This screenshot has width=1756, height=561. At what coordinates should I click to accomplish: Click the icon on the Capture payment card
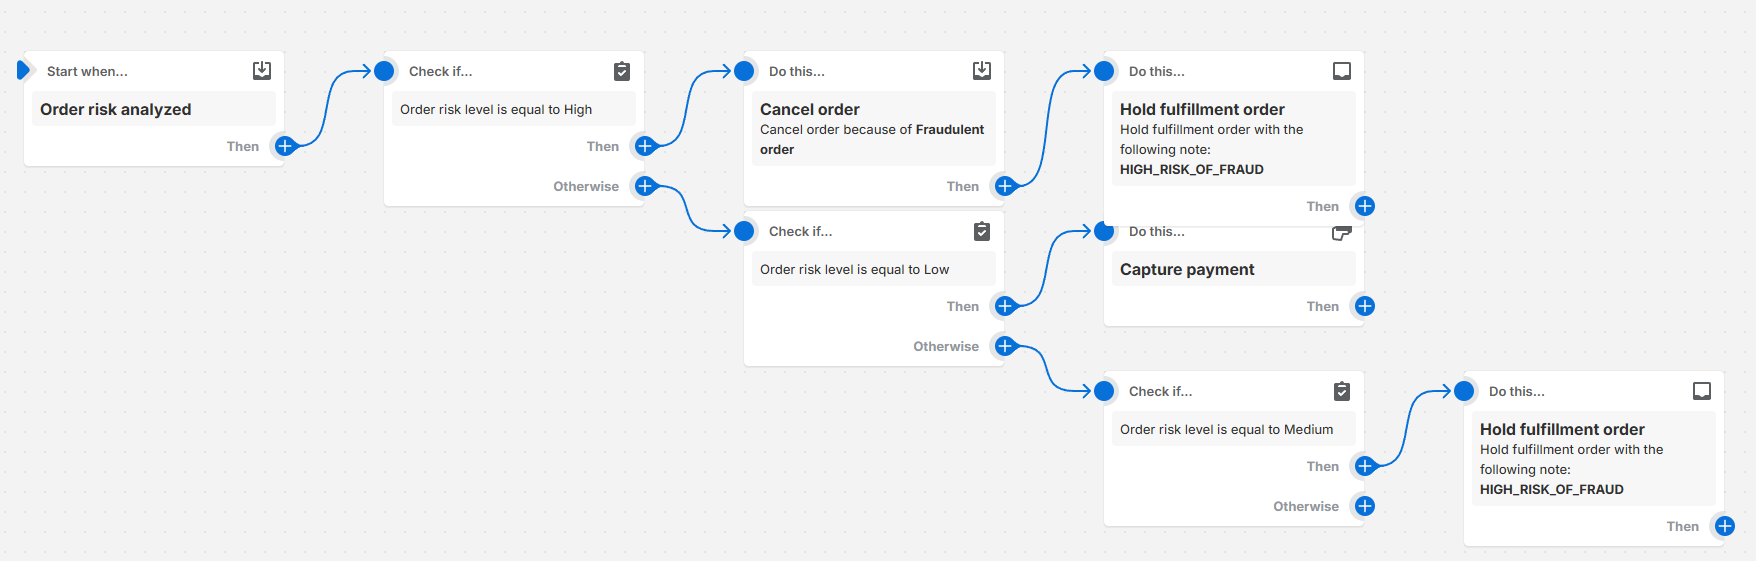point(1342,233)
